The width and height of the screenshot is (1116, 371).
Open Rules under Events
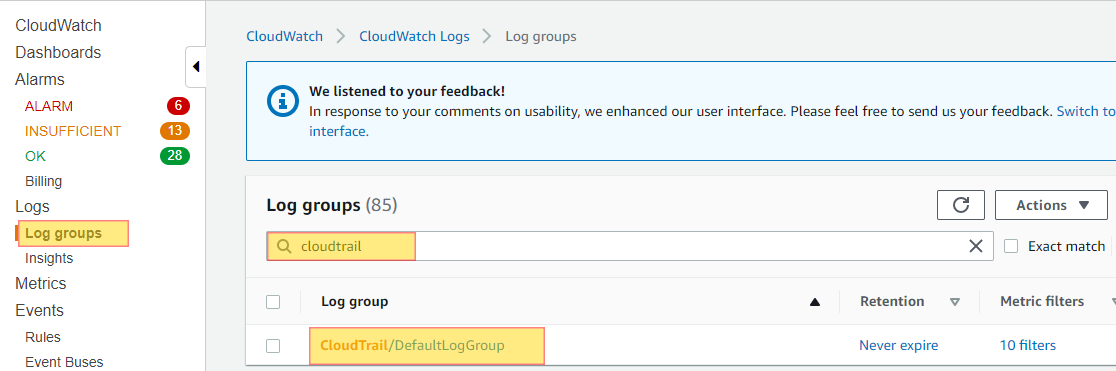tap(43, 337)
